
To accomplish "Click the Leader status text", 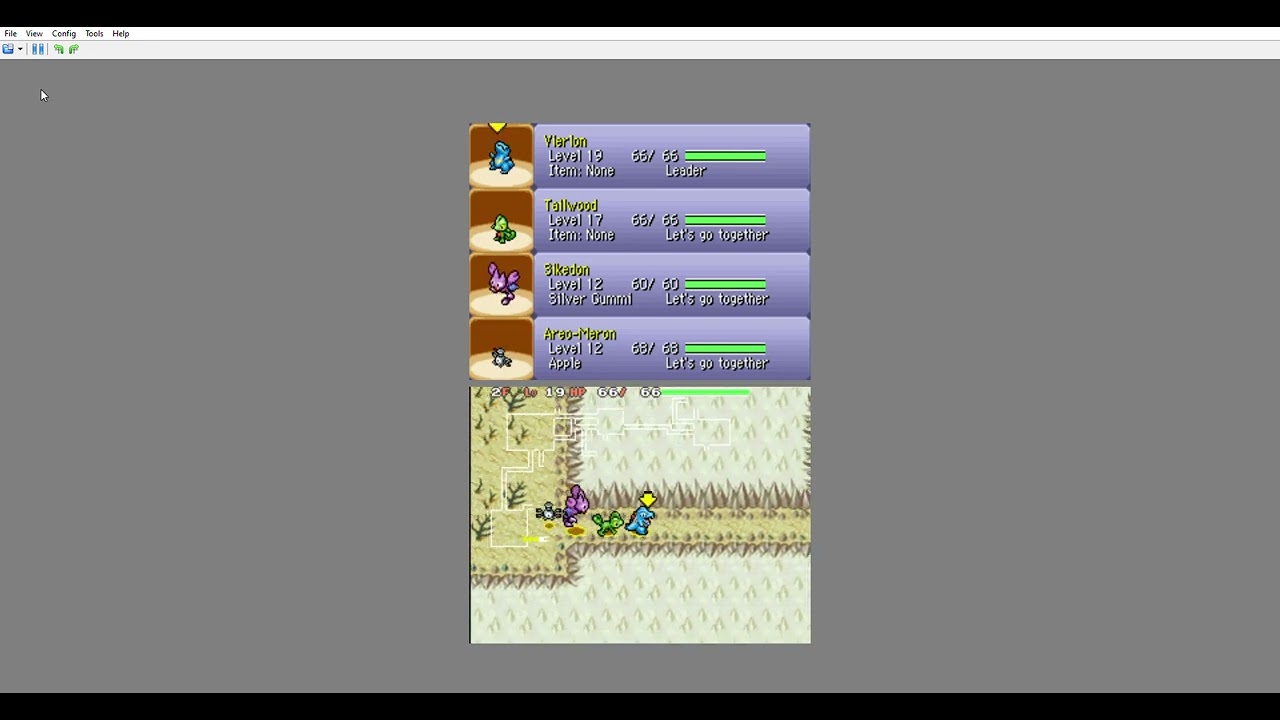I will pyautogui.click(x=686, y=171).
